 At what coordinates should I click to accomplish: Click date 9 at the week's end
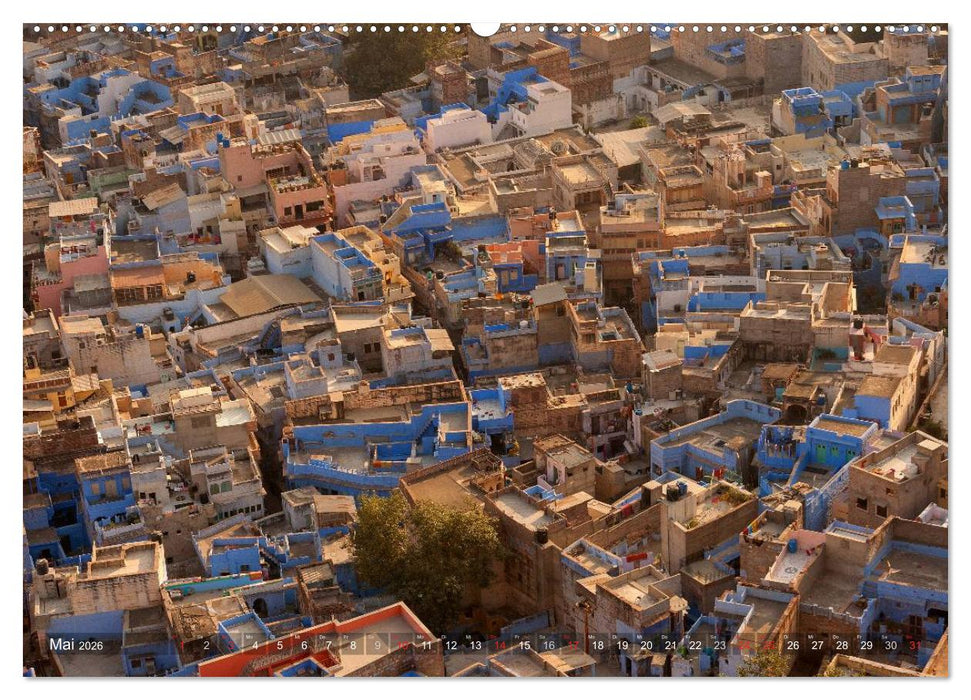tap(377, 645)
